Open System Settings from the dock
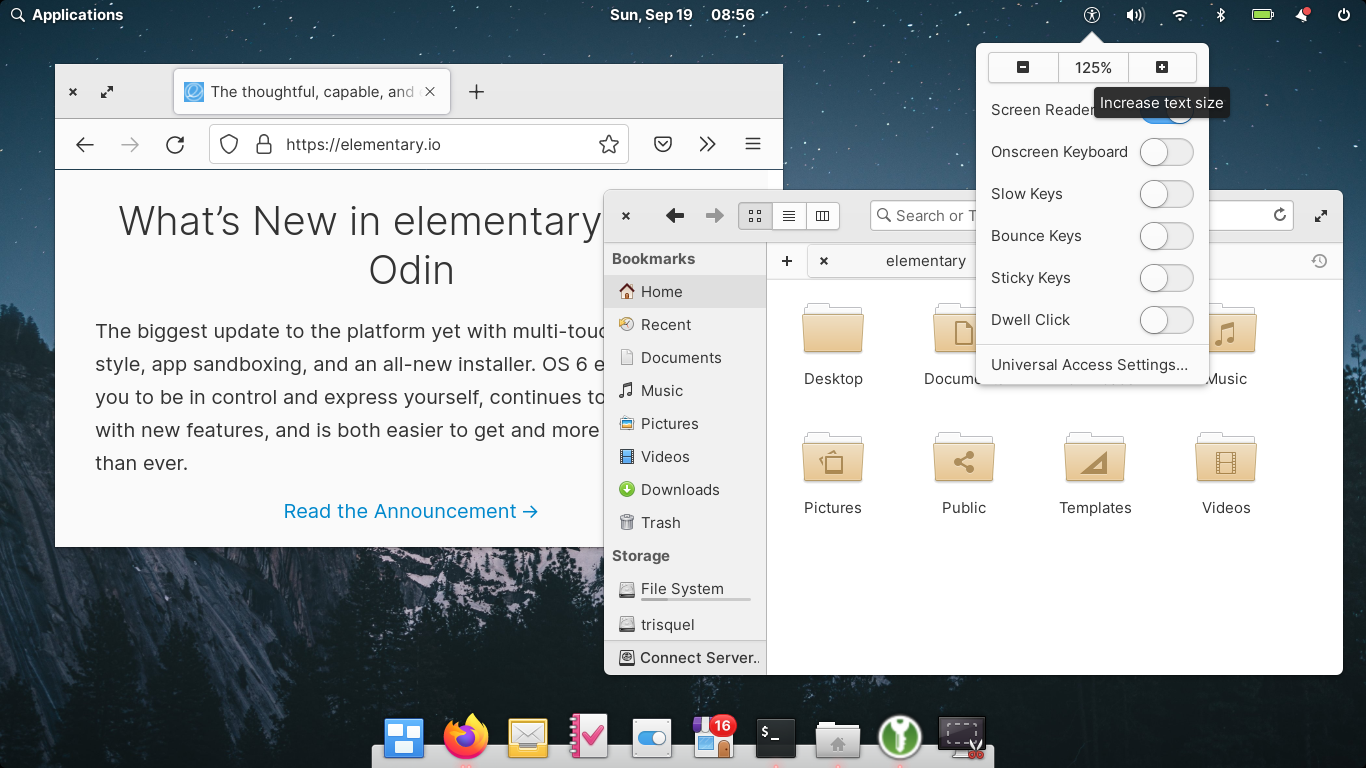The image size is (1366, 768). [x=651, y=738]
